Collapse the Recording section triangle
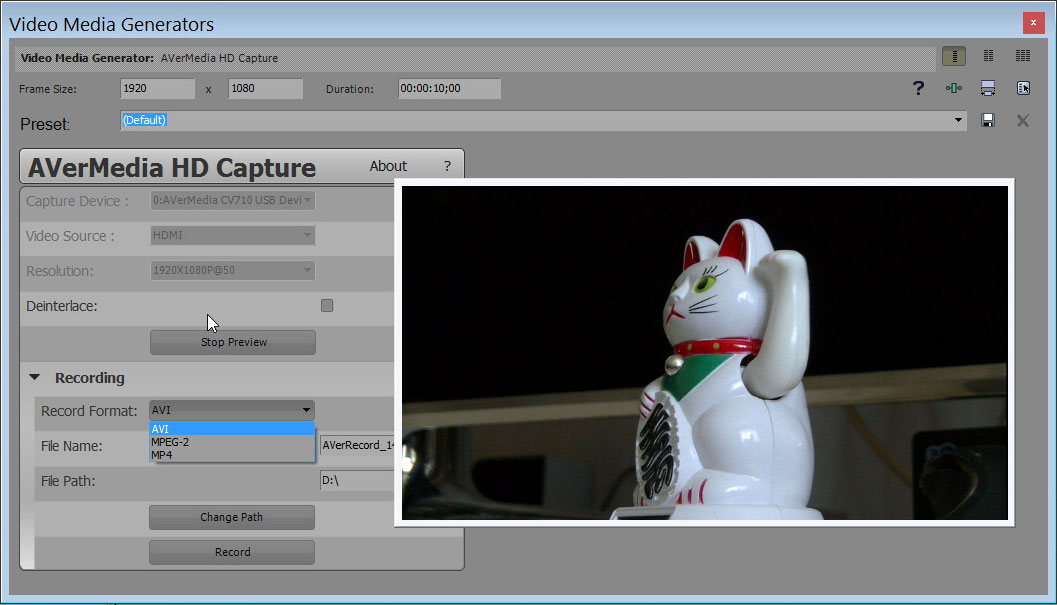 [x=34, y=377]
